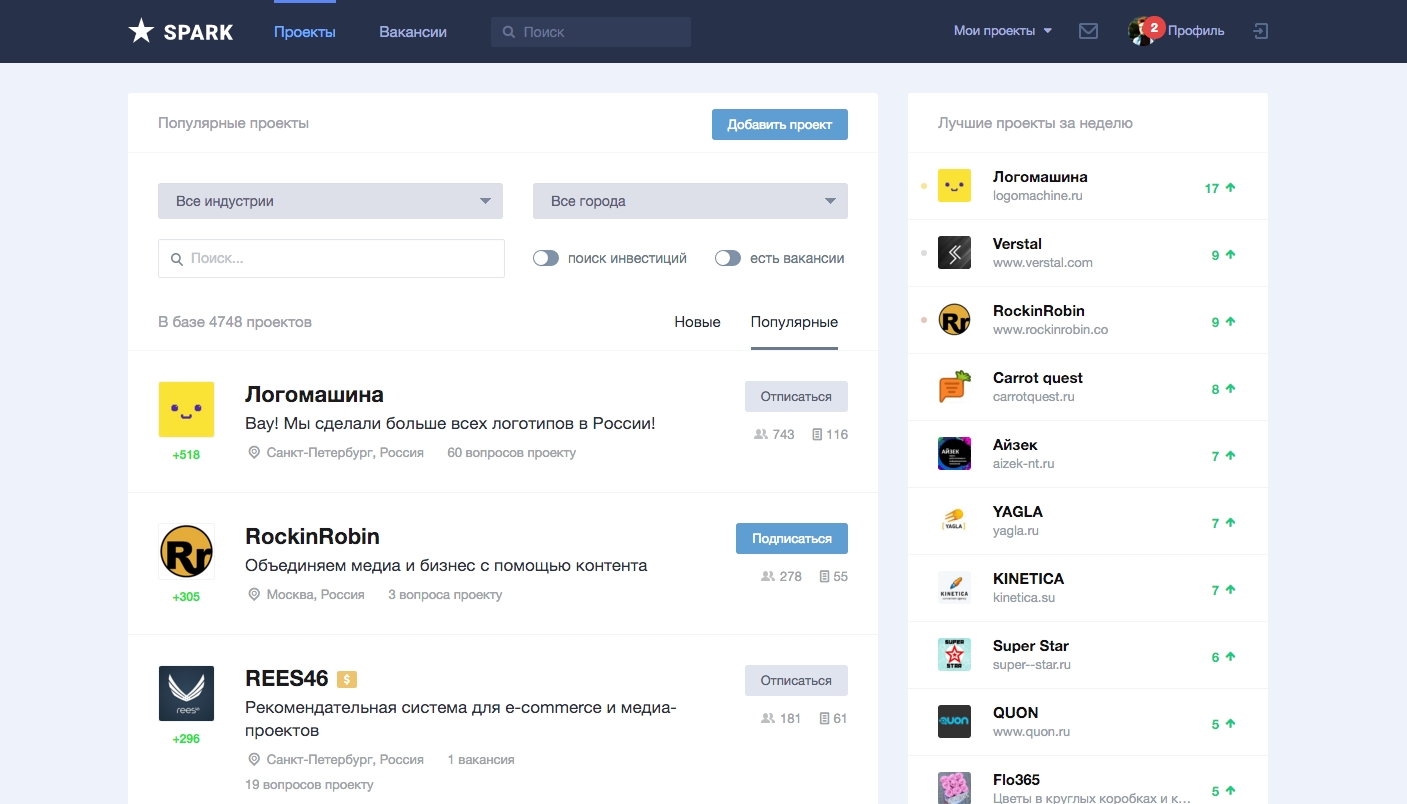
Task: Click the Добавить проект button
Action: coord(779,125)
